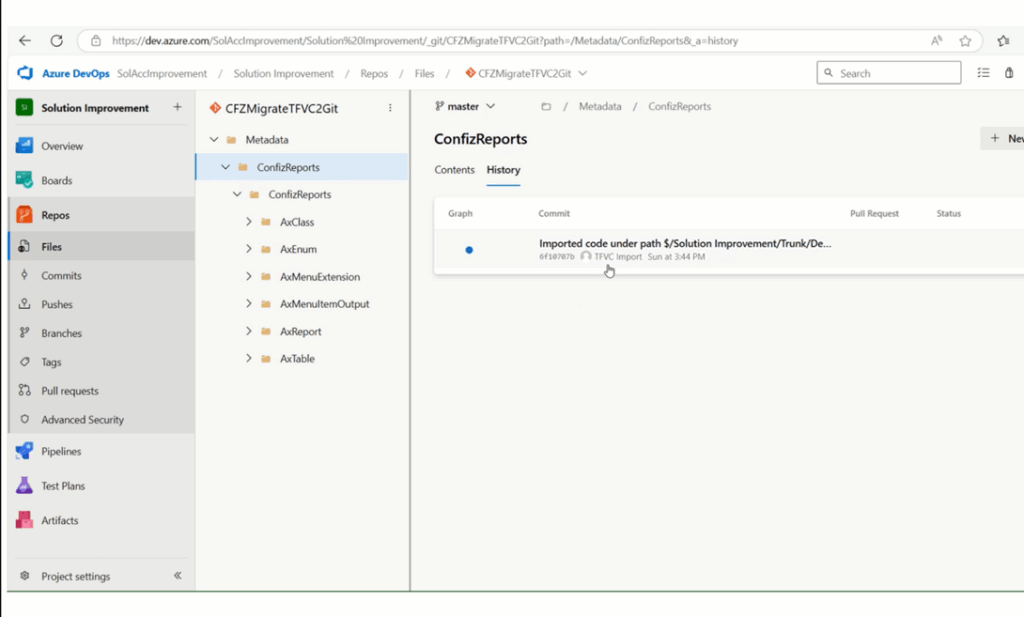Switch to the Contents tab

455,170
